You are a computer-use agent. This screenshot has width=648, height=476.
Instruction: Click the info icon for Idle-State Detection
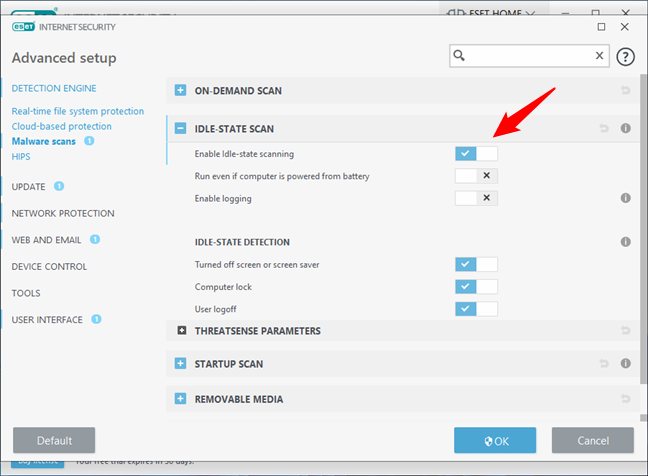pyautogui.click(x=625, y=242)
